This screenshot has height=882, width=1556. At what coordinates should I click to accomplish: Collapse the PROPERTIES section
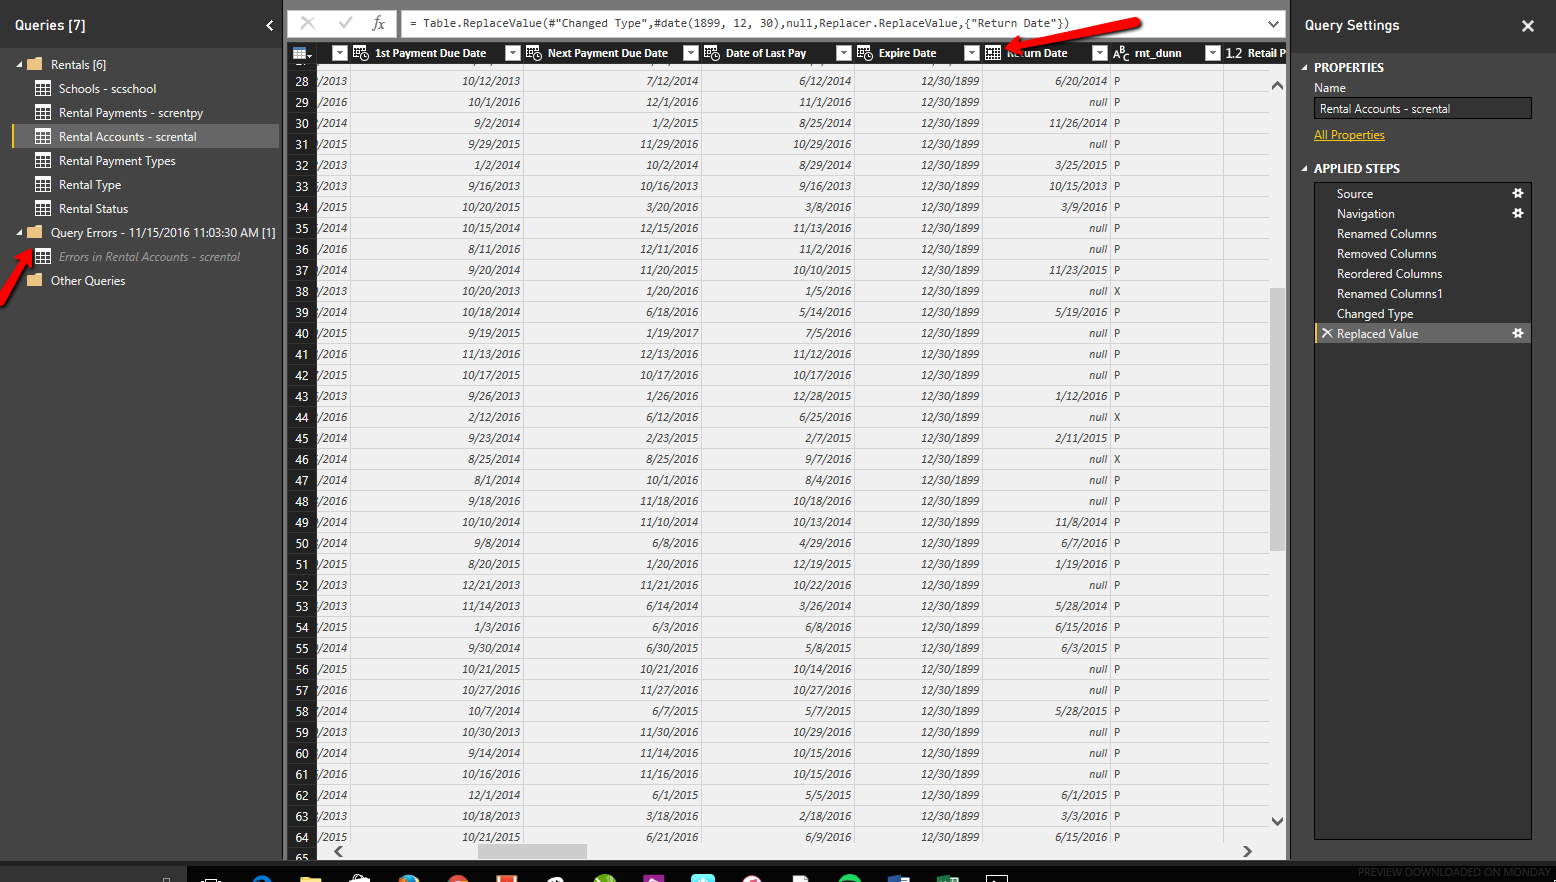tap(1304, 67)
